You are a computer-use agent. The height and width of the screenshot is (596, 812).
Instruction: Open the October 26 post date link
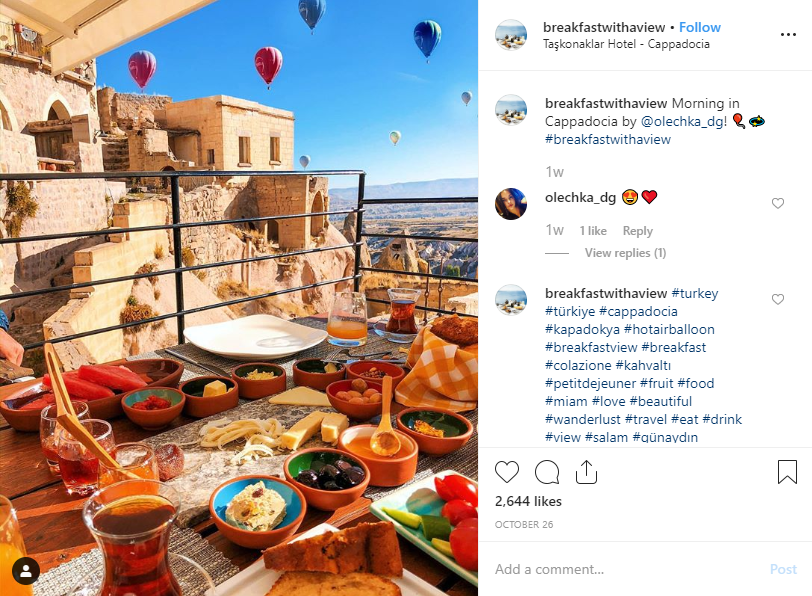[x=524, y=525]
